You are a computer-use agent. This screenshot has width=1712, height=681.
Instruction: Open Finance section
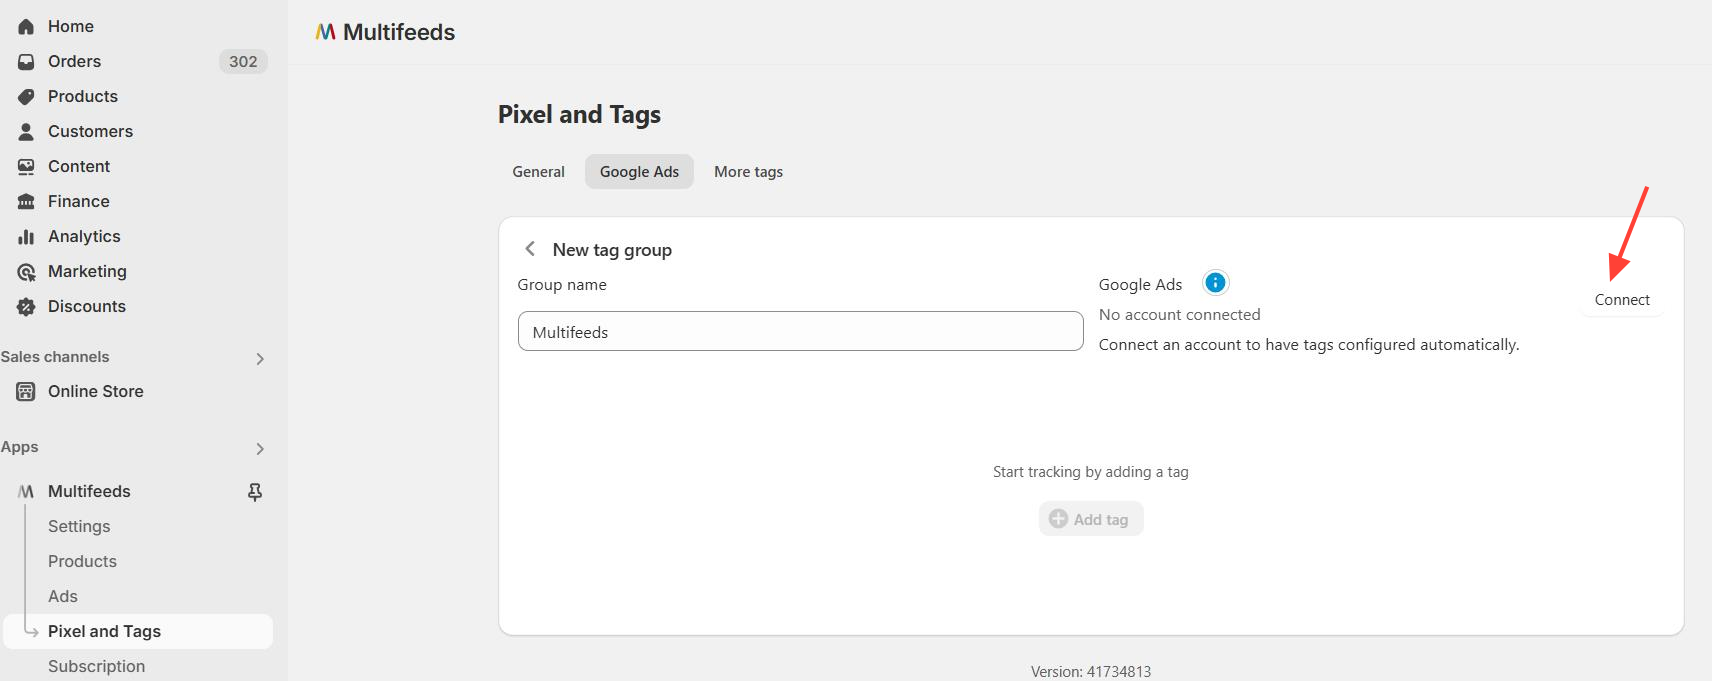[x=79, y=201]
